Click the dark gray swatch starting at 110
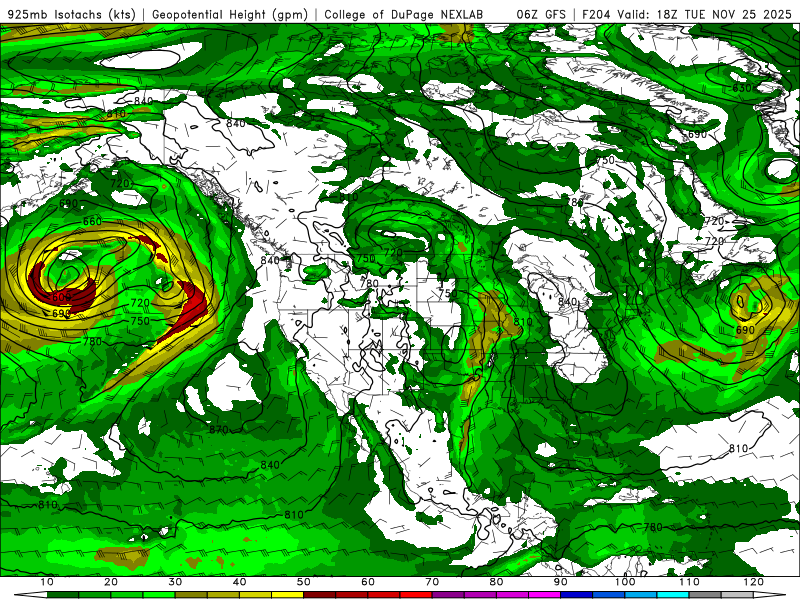 pos(705,595)
